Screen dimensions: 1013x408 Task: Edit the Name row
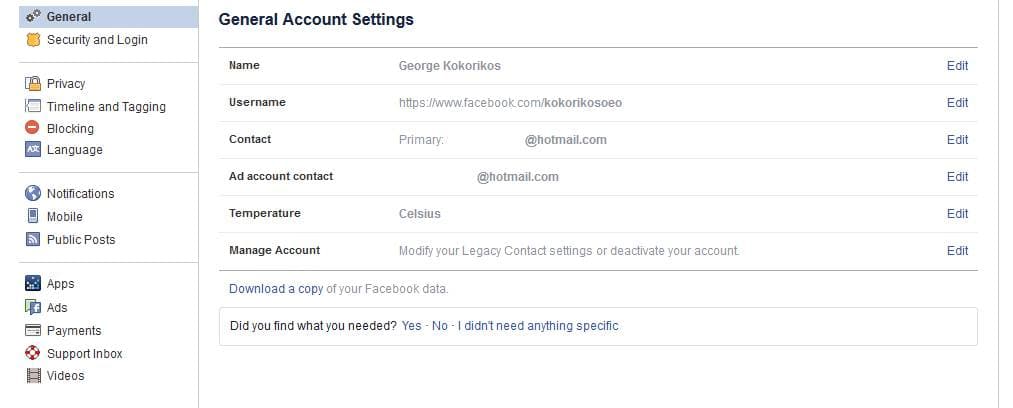[x=957, y=66]
